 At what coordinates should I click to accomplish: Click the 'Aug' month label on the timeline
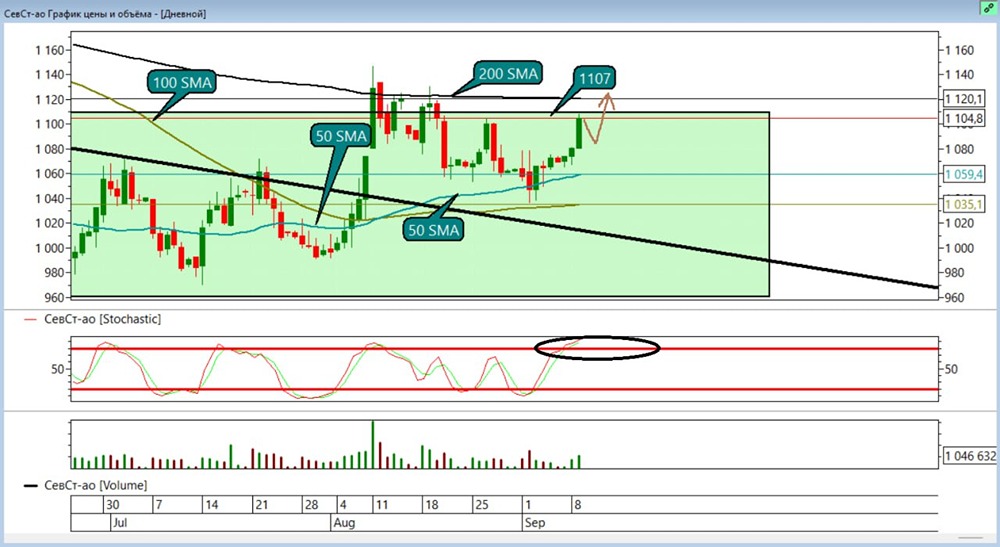[344, 523]
